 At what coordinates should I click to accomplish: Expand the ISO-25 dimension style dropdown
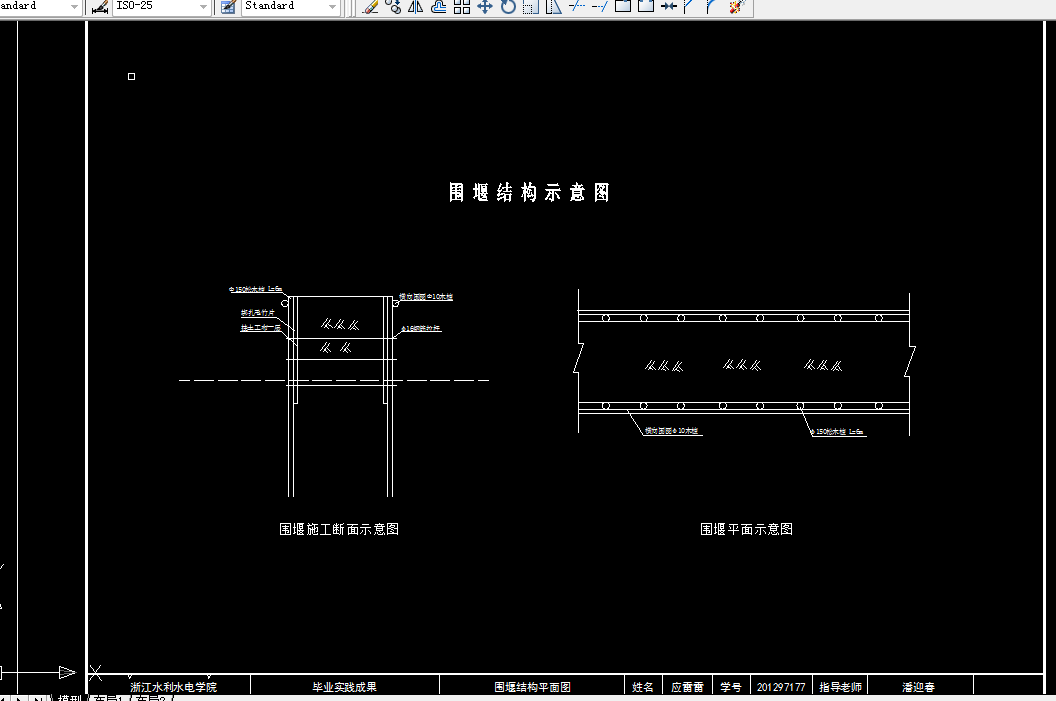[203, 7]
